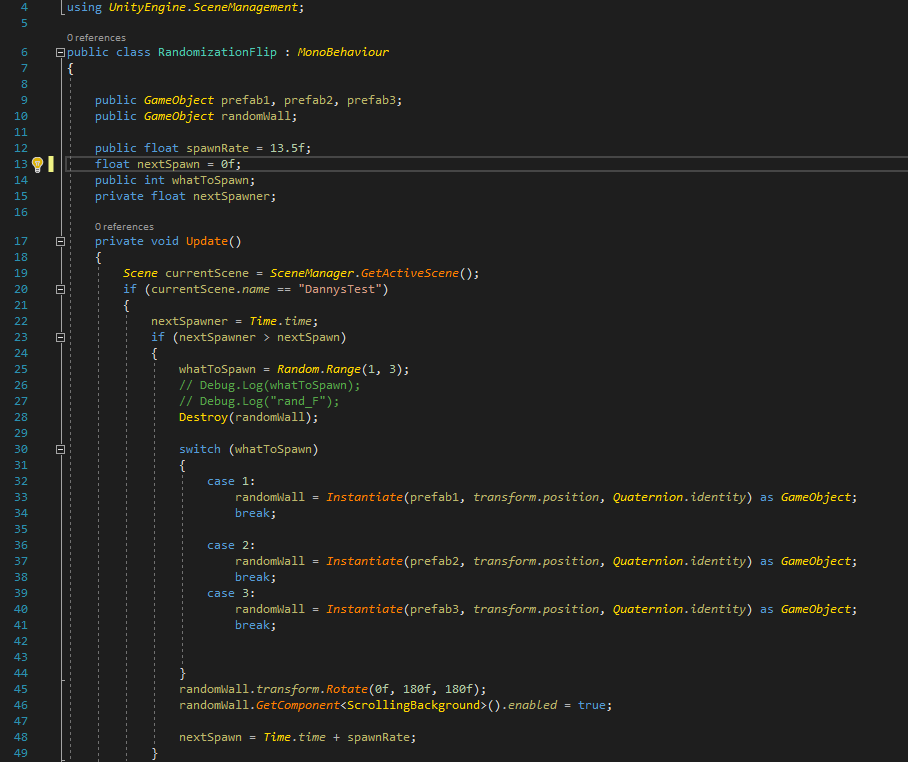Click 'enabled' property on line 46
The height and width of the screenshot is (762, 908).
point(532,705)
